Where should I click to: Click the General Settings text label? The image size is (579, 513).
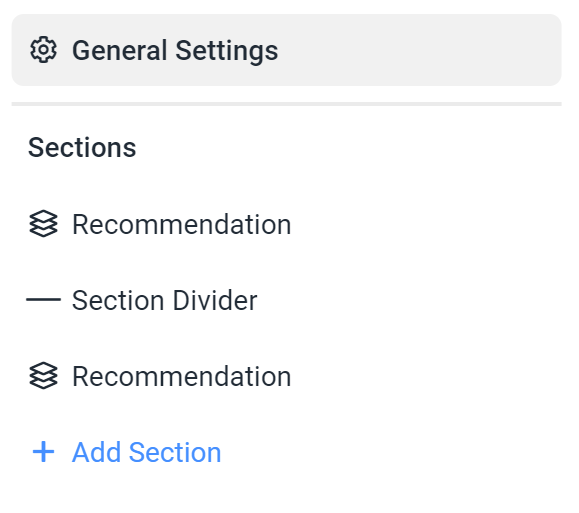point(175,51)
